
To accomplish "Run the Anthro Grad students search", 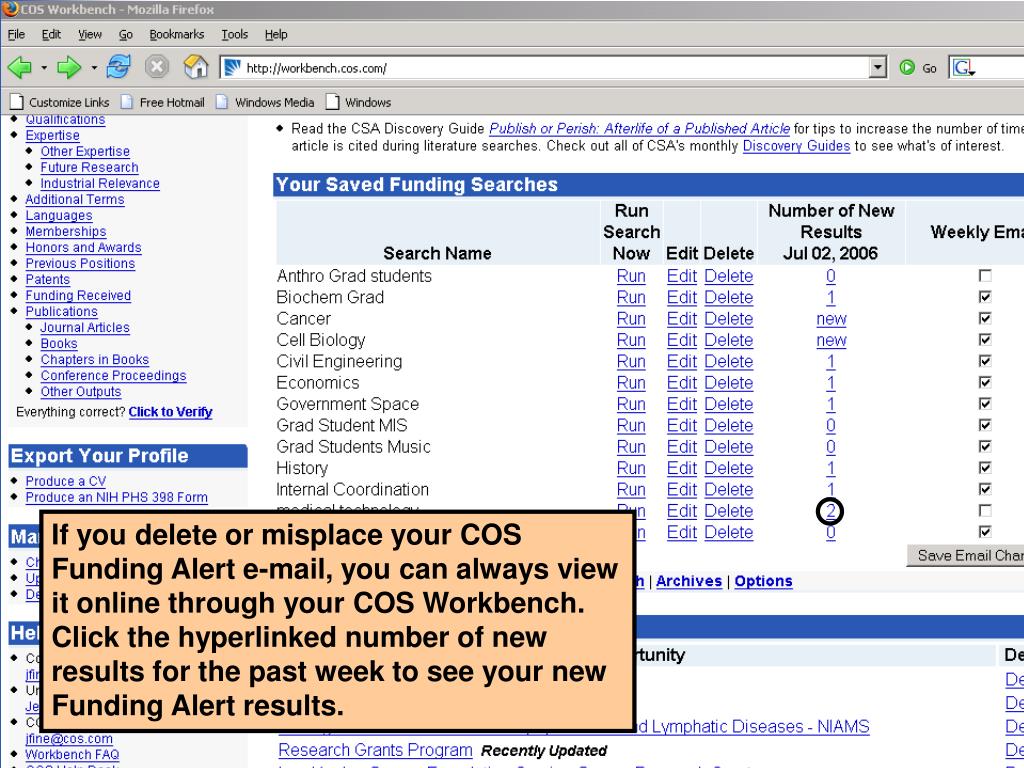I will coord(631,276).
